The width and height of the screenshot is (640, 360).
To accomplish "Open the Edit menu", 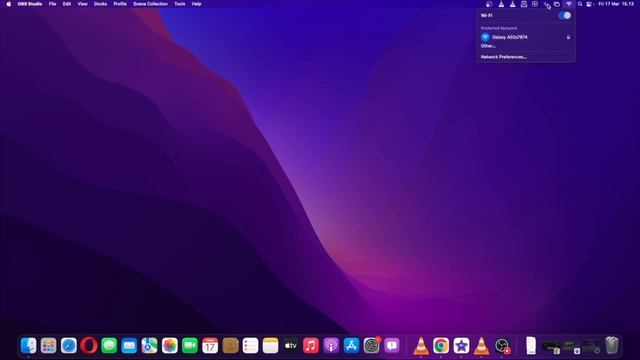I will [x=67, y=4].
